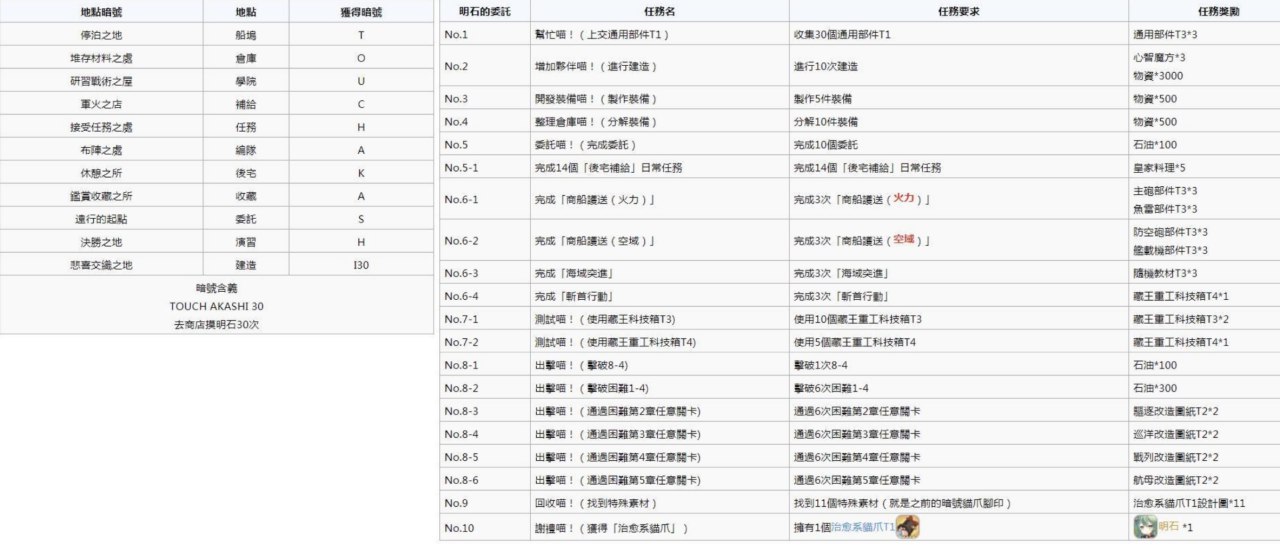
Task: Select the No.1 row label
Action: point(456,34)
